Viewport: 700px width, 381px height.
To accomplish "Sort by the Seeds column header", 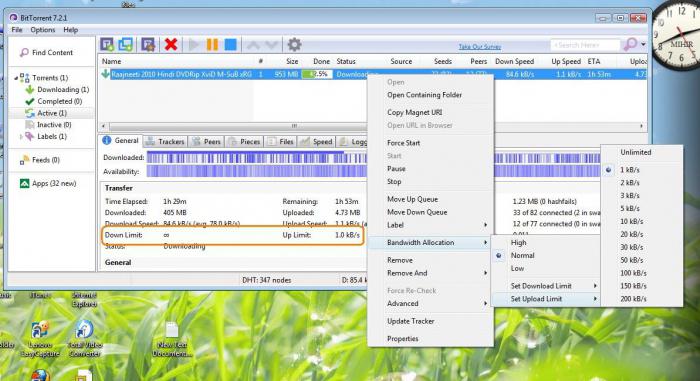I will [443, 62].
